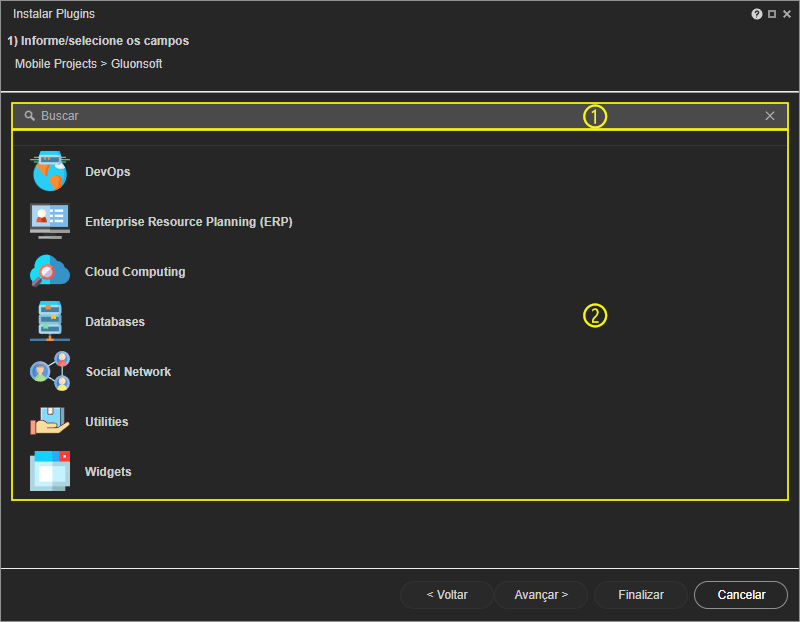Choose the Cloud Computing cloud icon
This screenshot has width=800, height=622.
point(49,271)
